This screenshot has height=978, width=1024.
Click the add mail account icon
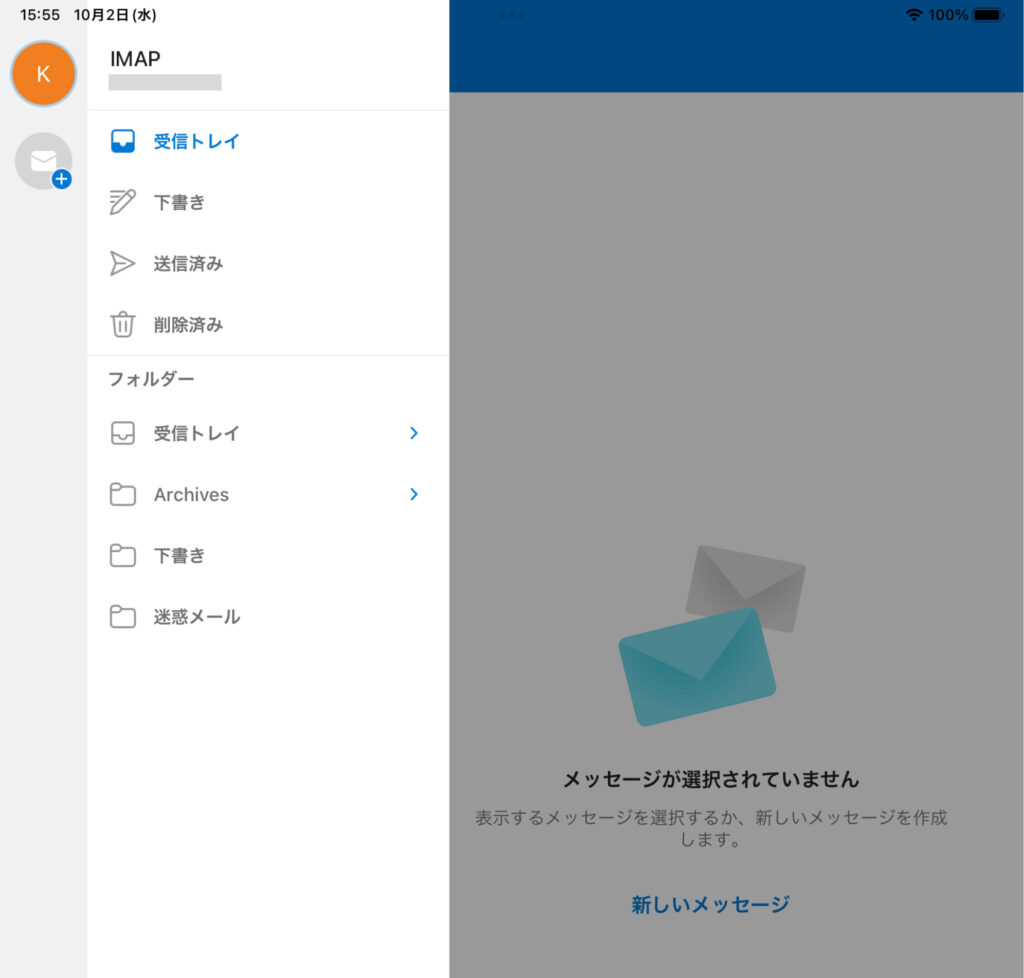44,161
